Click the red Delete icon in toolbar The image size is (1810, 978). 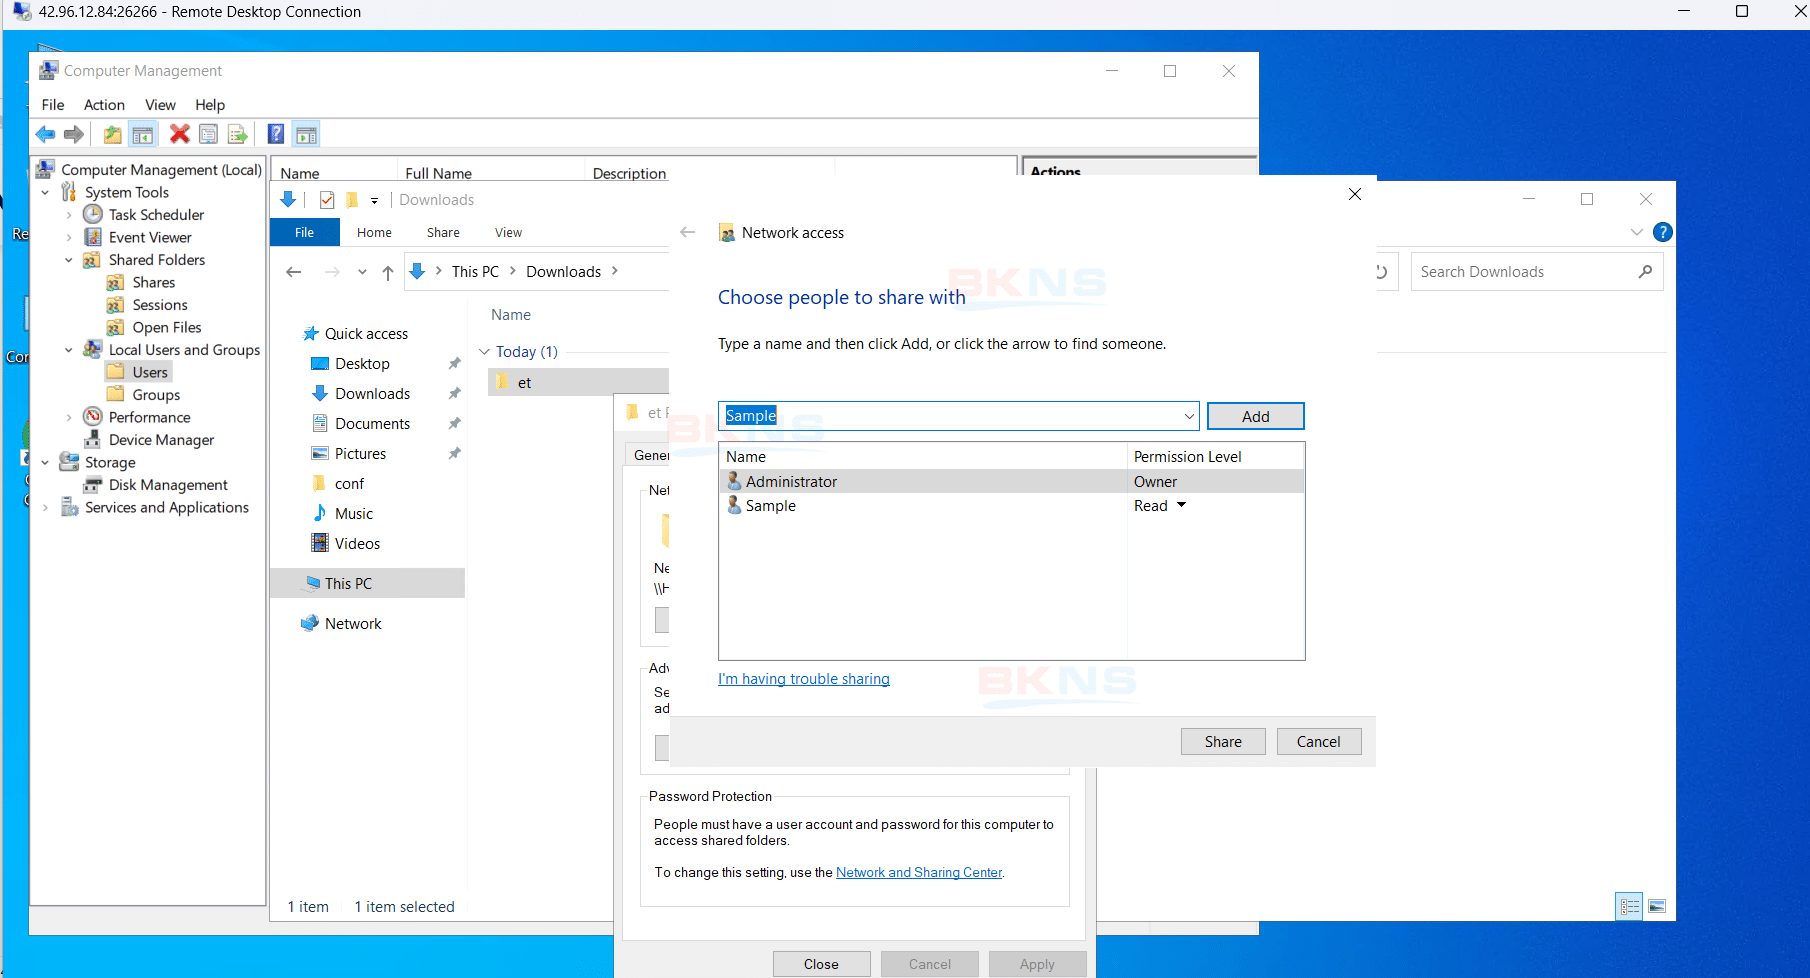(179, 134)
